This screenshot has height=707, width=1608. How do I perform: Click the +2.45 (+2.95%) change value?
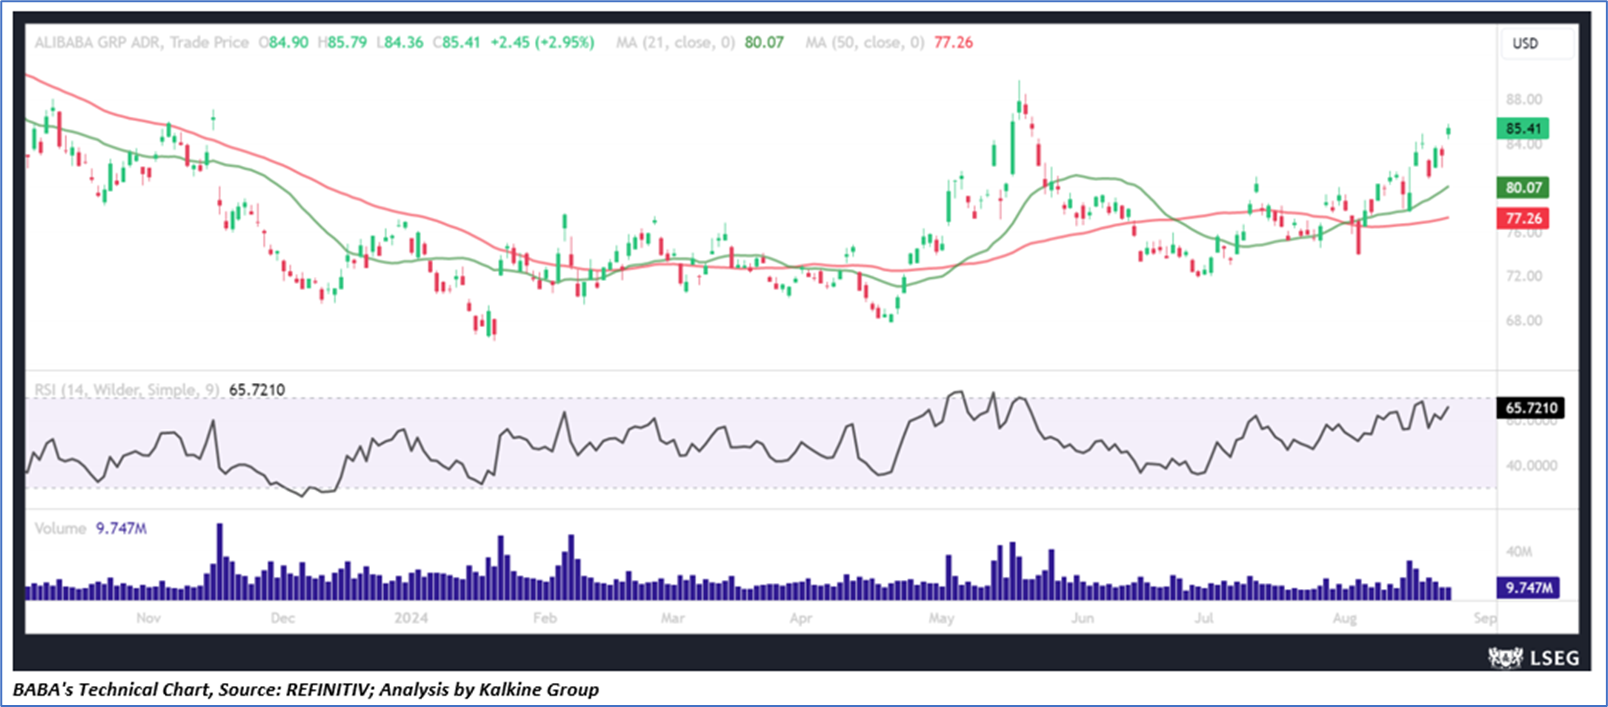(x=542, y=42)
